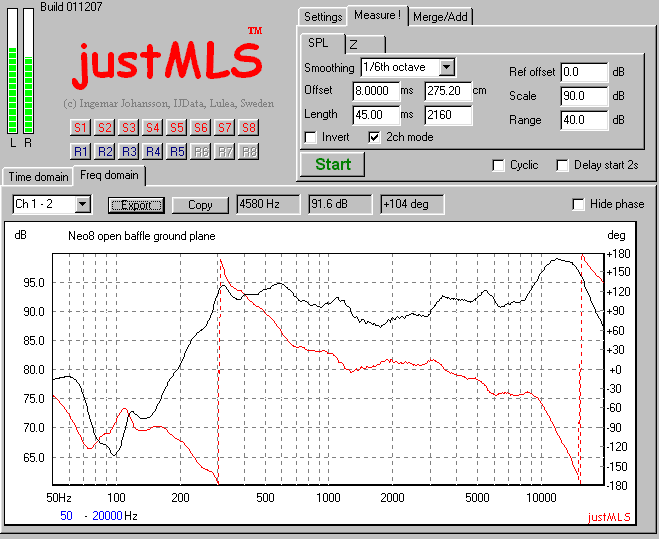This screenshot has width=659, height=539.
Task: Click the Length samples field showing 2160
Action: pos(448,115)
